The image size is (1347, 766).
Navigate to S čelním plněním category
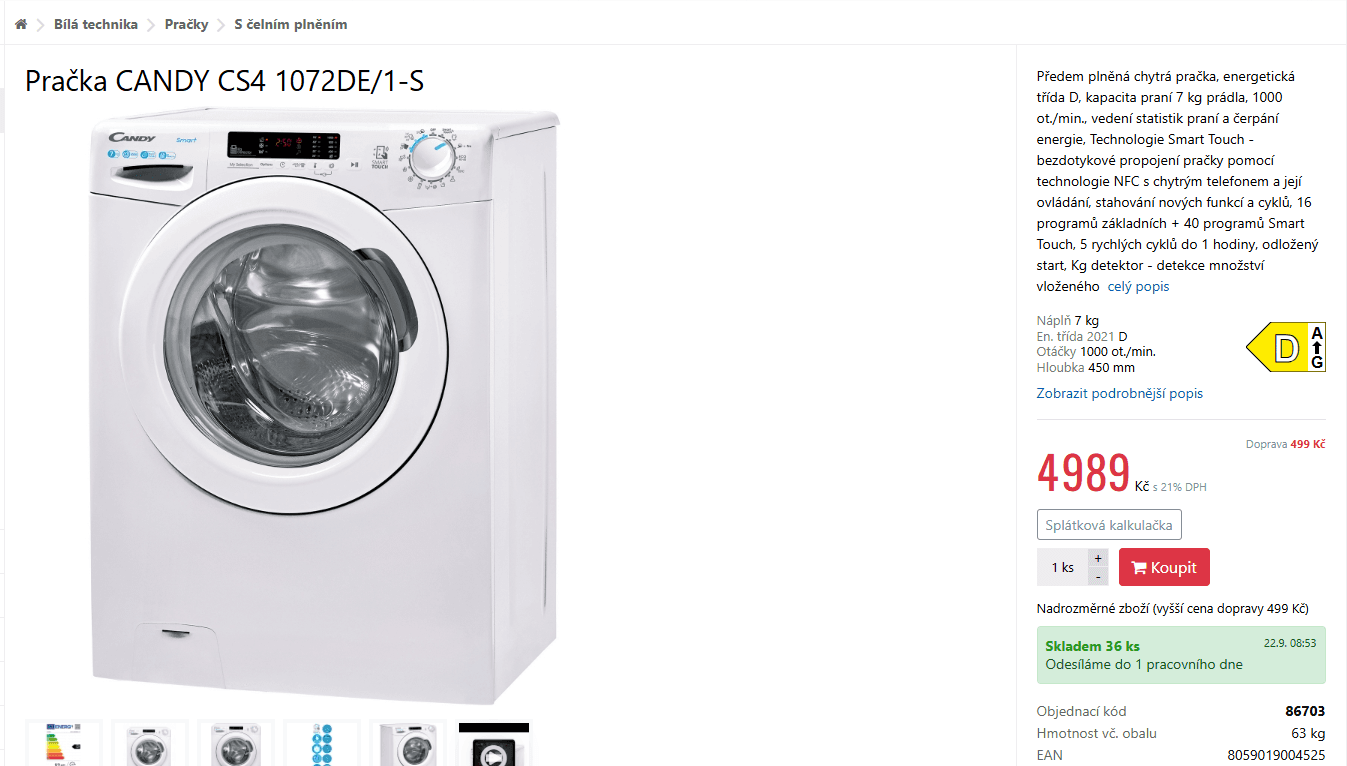(x=291, y=24)
